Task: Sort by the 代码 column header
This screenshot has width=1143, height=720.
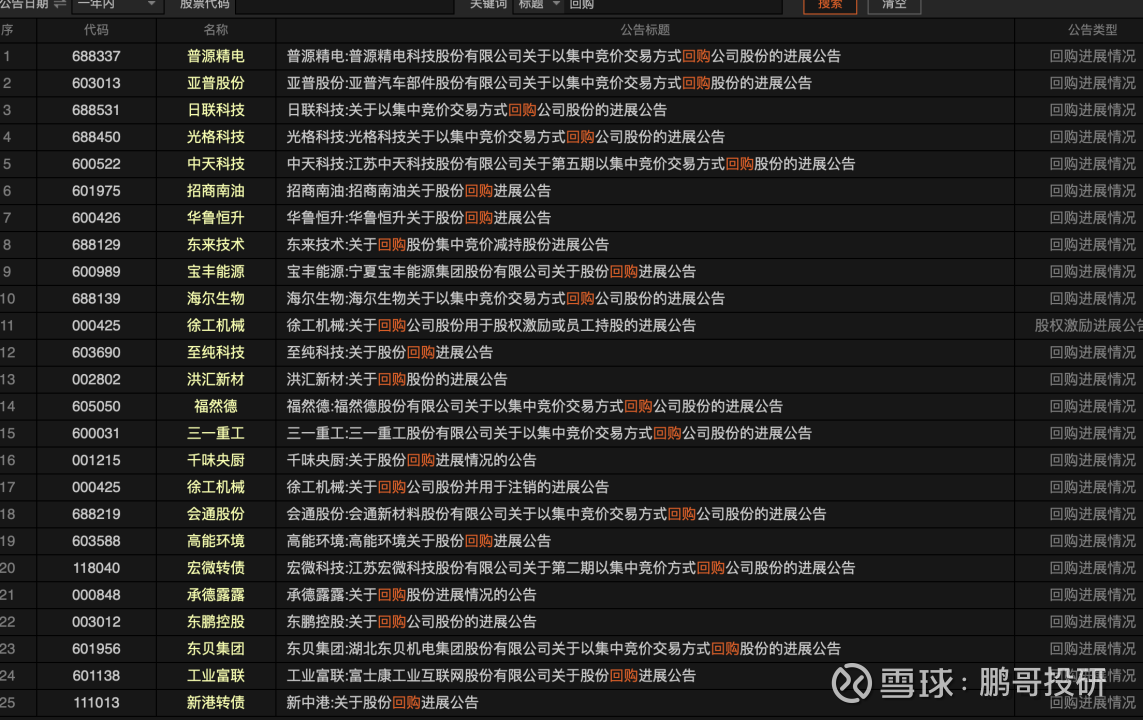Action: (x=96, y=30)
